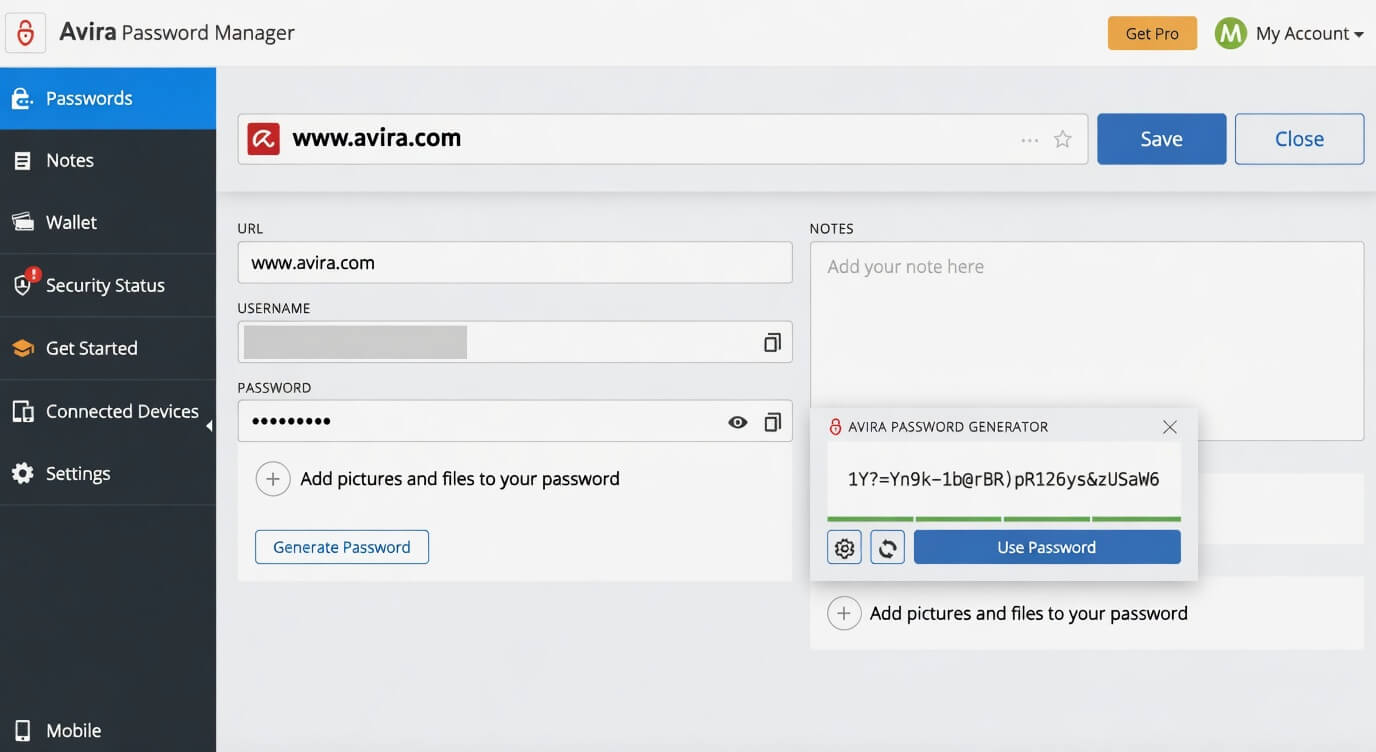Screen dimensions: 1376x752
Task: Collapse the sidebar with the arrow handle
Action: click(x=210, y=427)
